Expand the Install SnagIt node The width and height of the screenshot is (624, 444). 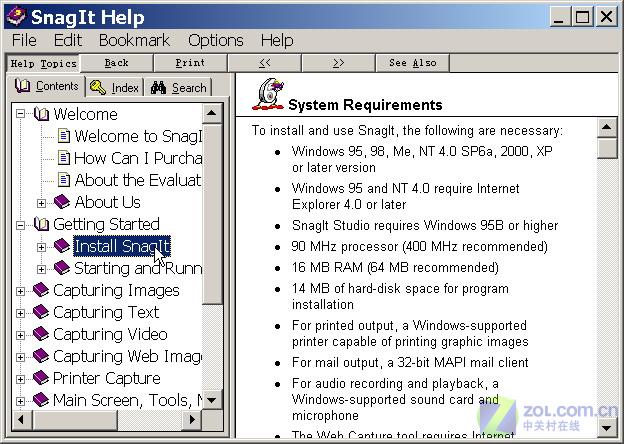pos(41,247)
